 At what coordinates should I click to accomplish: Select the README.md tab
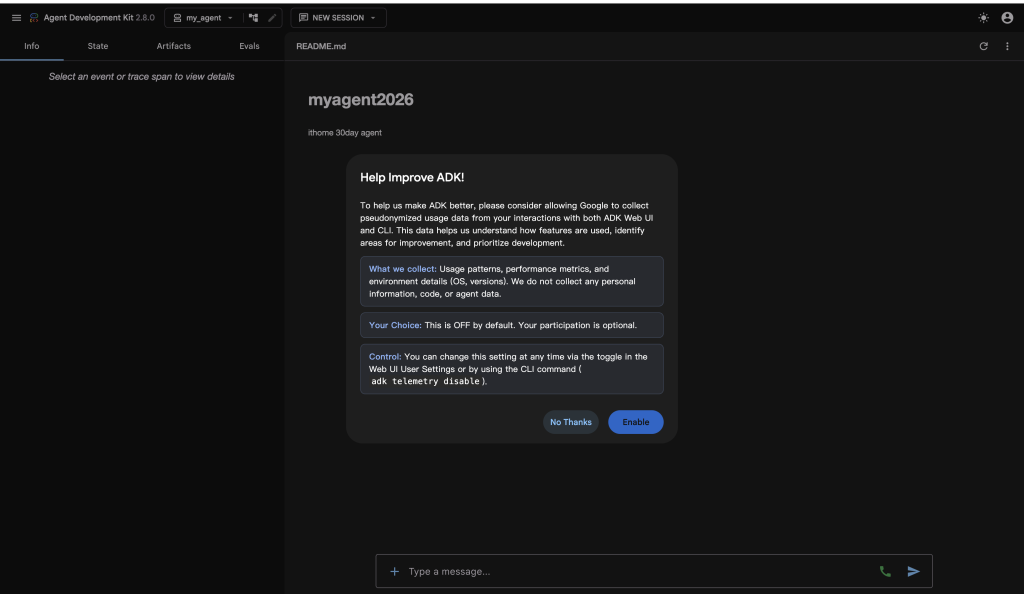(x=321, y=46)
